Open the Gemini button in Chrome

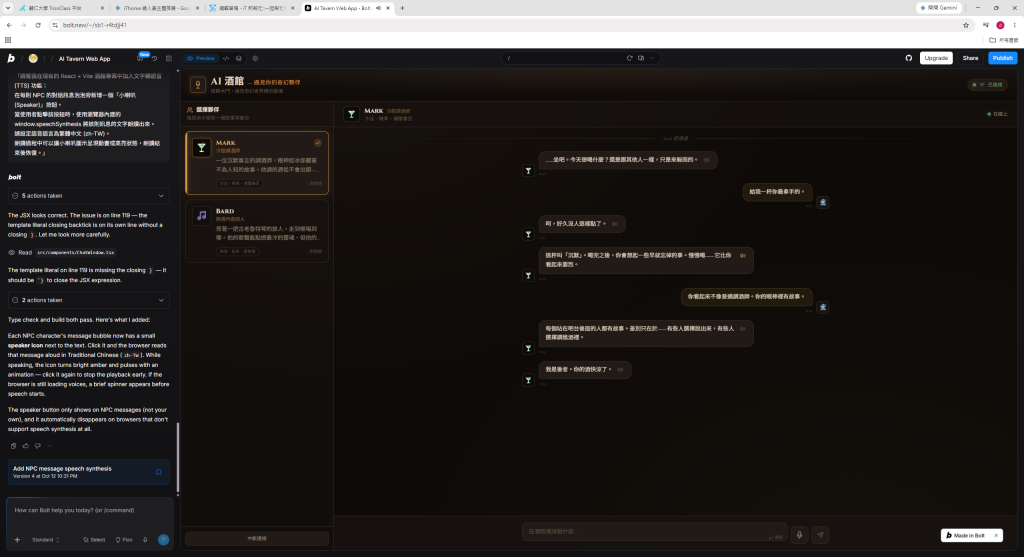[x=940, y=8]
